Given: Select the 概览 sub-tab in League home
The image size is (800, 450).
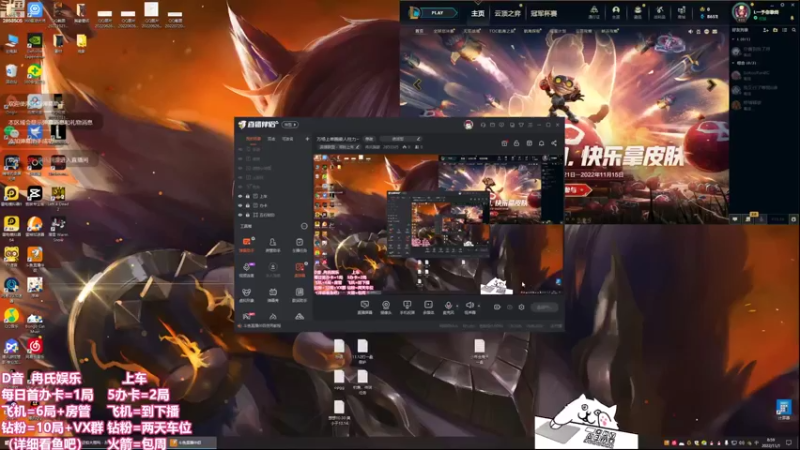Looking at the screenshot, I should click(419, 32).
